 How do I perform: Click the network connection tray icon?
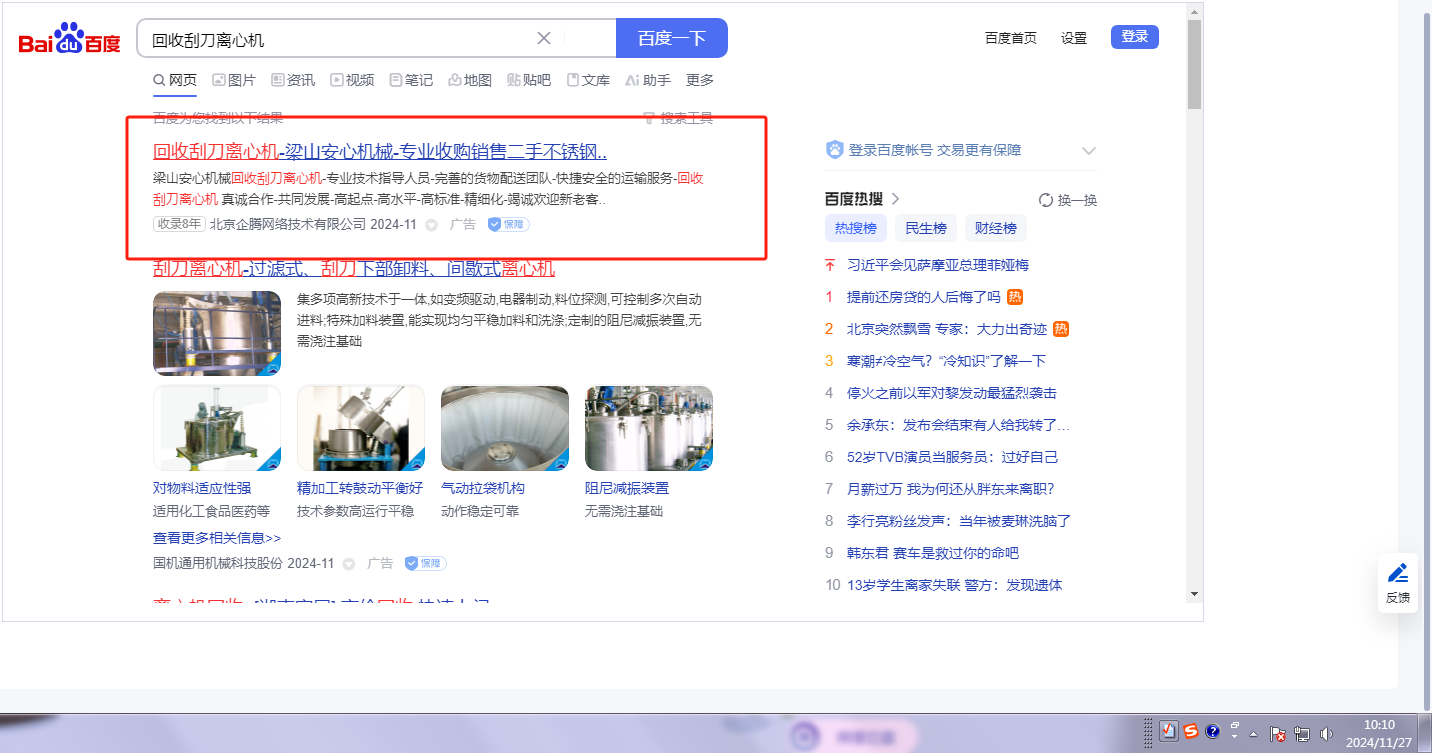tap(1302, 734)
